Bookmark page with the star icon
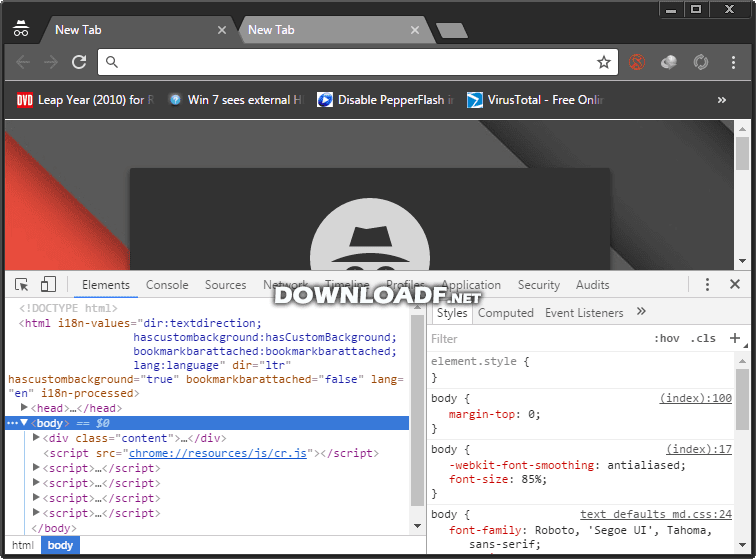Image resolution: width=756 pixels, height=559 pixels. pyautogui.click(x=604, y=62)
